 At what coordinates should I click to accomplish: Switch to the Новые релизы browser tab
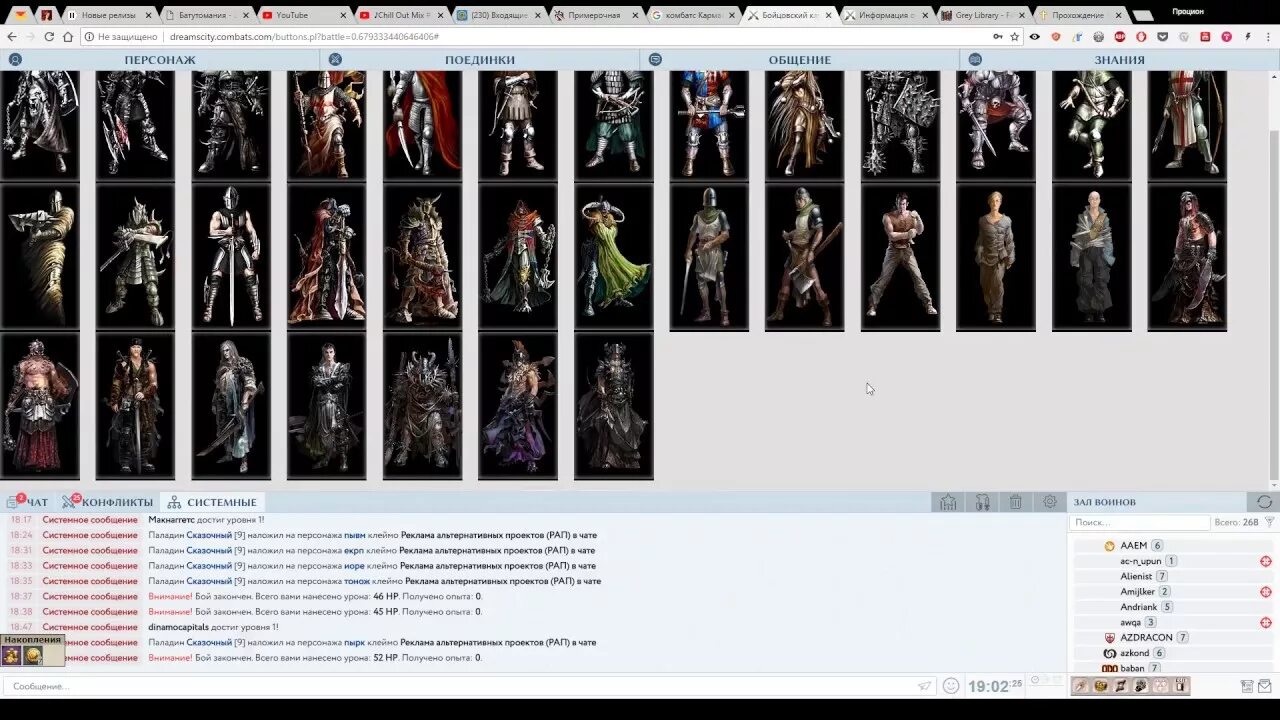(110, 15)
